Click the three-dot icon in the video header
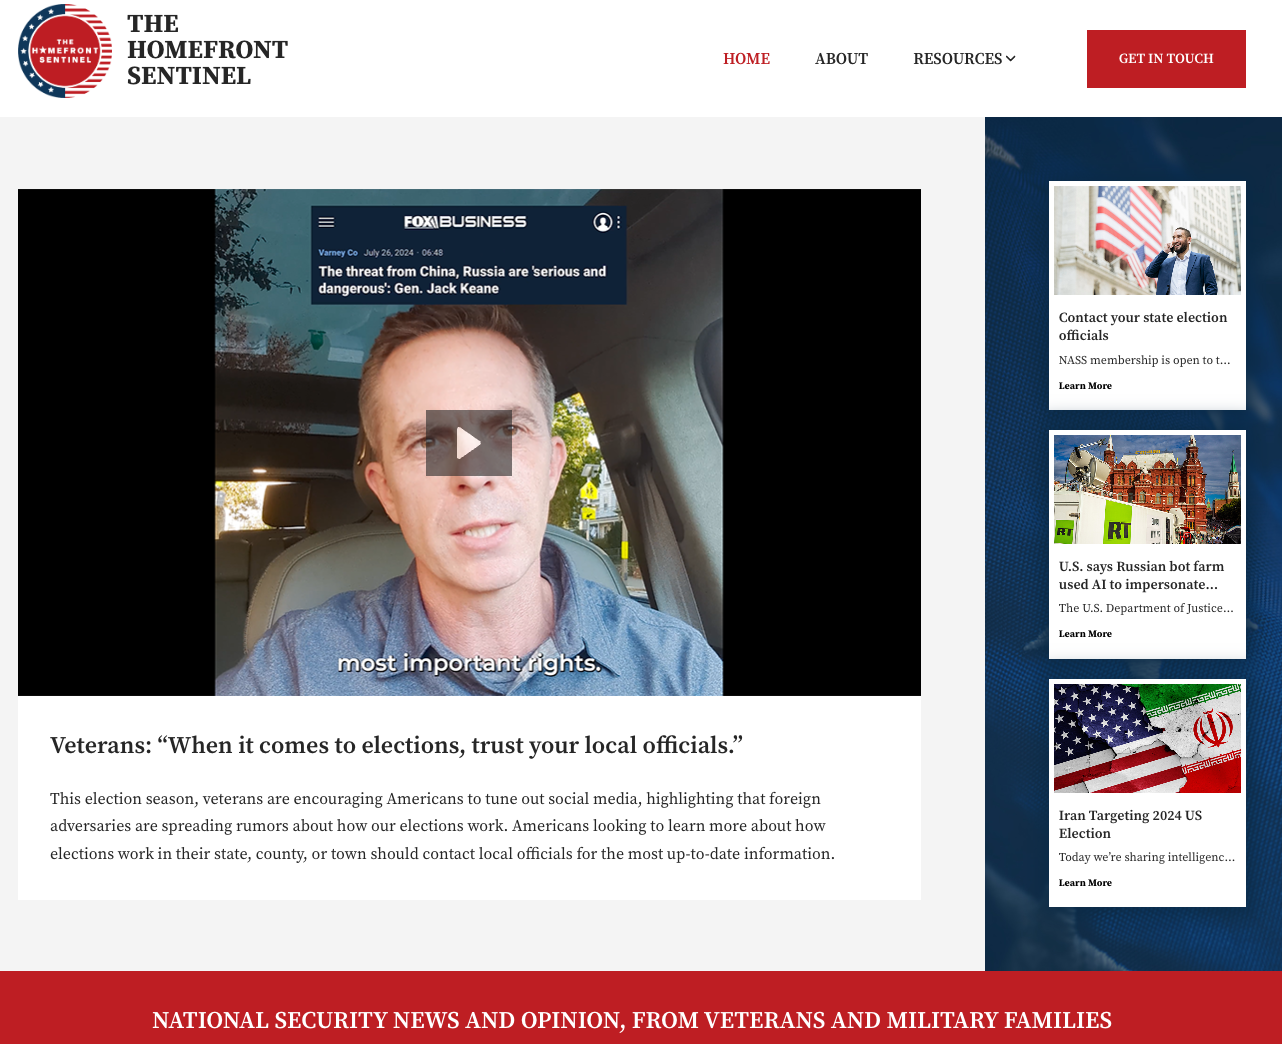The height and width of the screenshot is (1044, 1282). [x=619, y=222]
